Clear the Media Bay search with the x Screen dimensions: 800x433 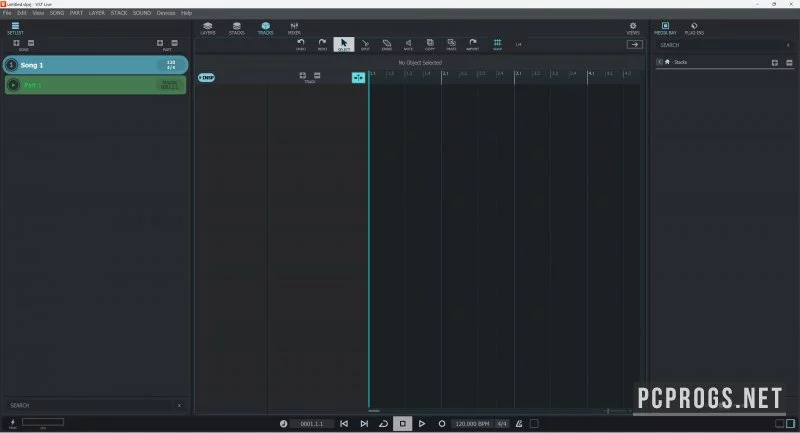pos(788,45)
